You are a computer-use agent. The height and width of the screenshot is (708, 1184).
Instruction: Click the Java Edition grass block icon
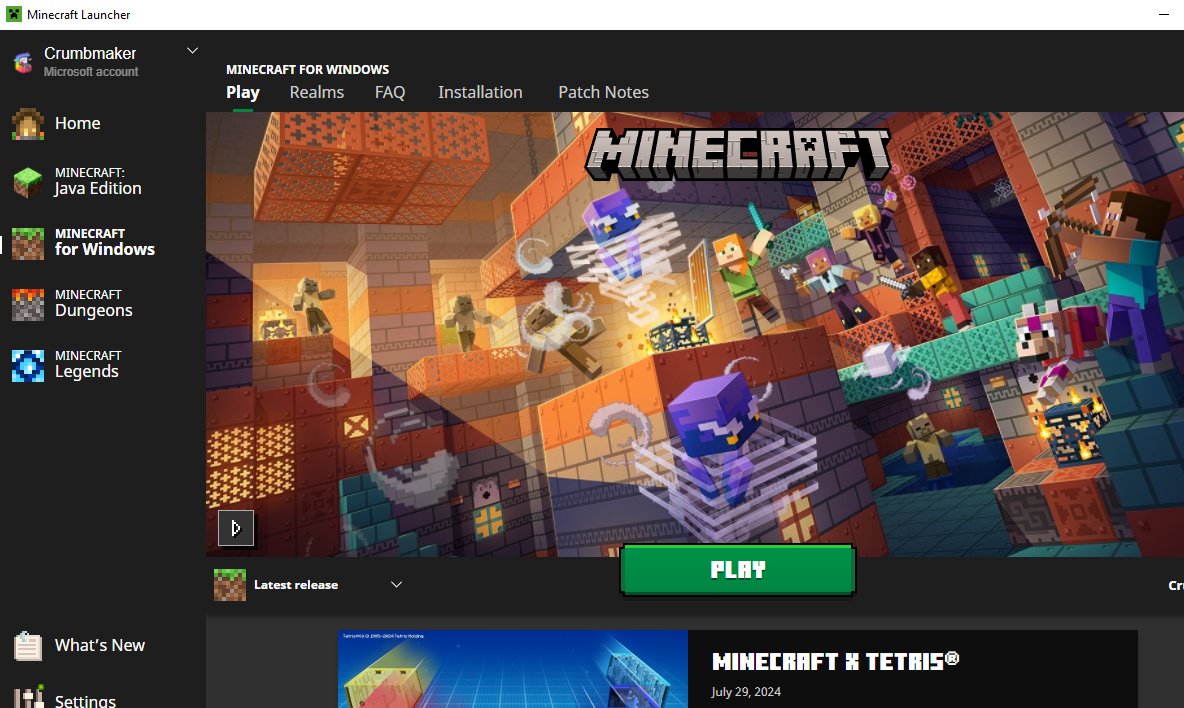coord(28,183)
